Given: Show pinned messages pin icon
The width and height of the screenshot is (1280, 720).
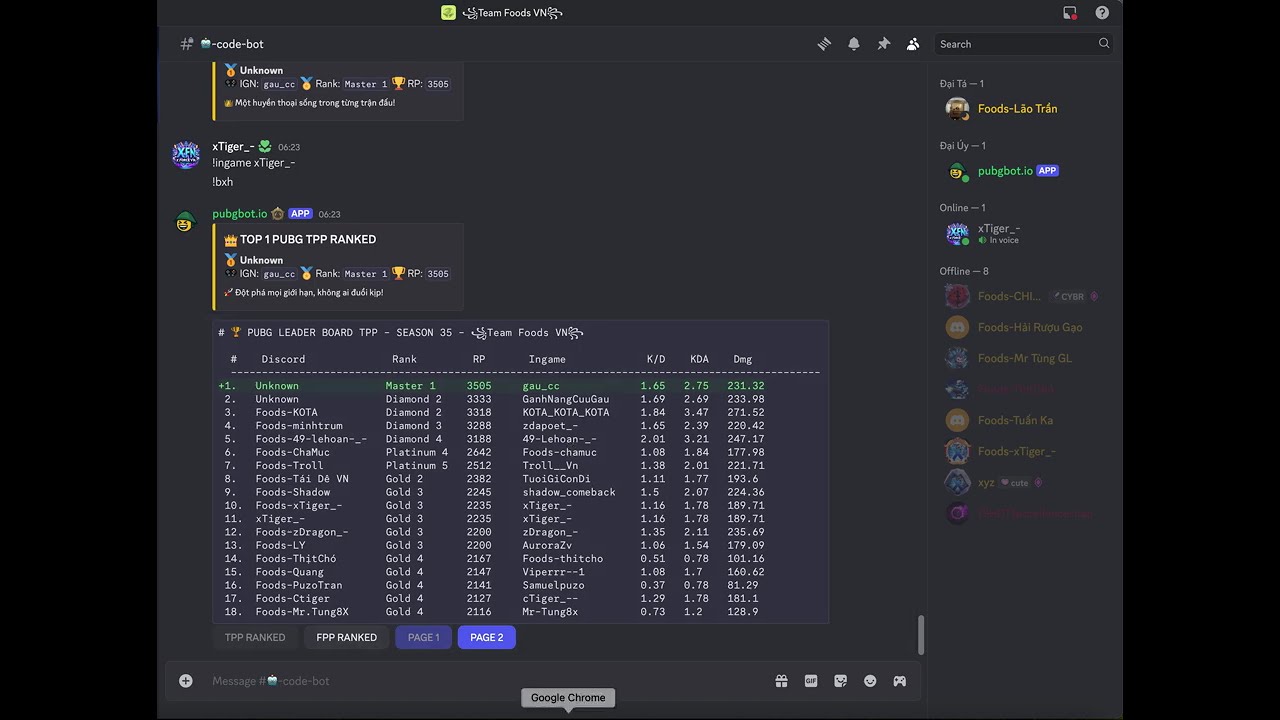Looking at the screenshot, I should point(884,44).
